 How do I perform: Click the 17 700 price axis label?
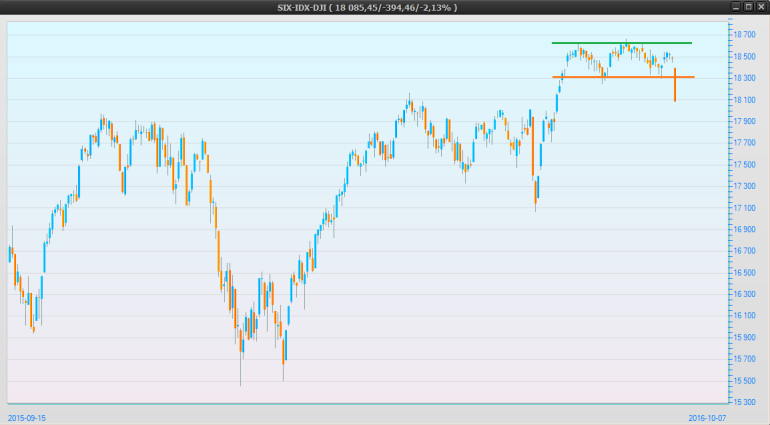click(x=744, y=143)
